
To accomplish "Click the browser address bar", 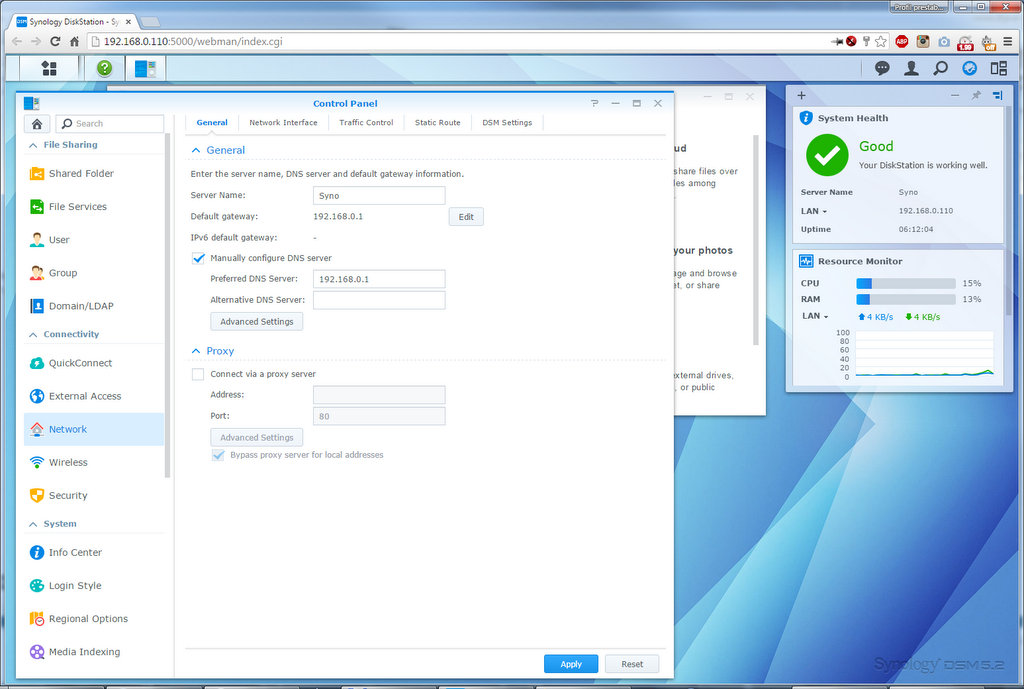I will tap(457, 41).
